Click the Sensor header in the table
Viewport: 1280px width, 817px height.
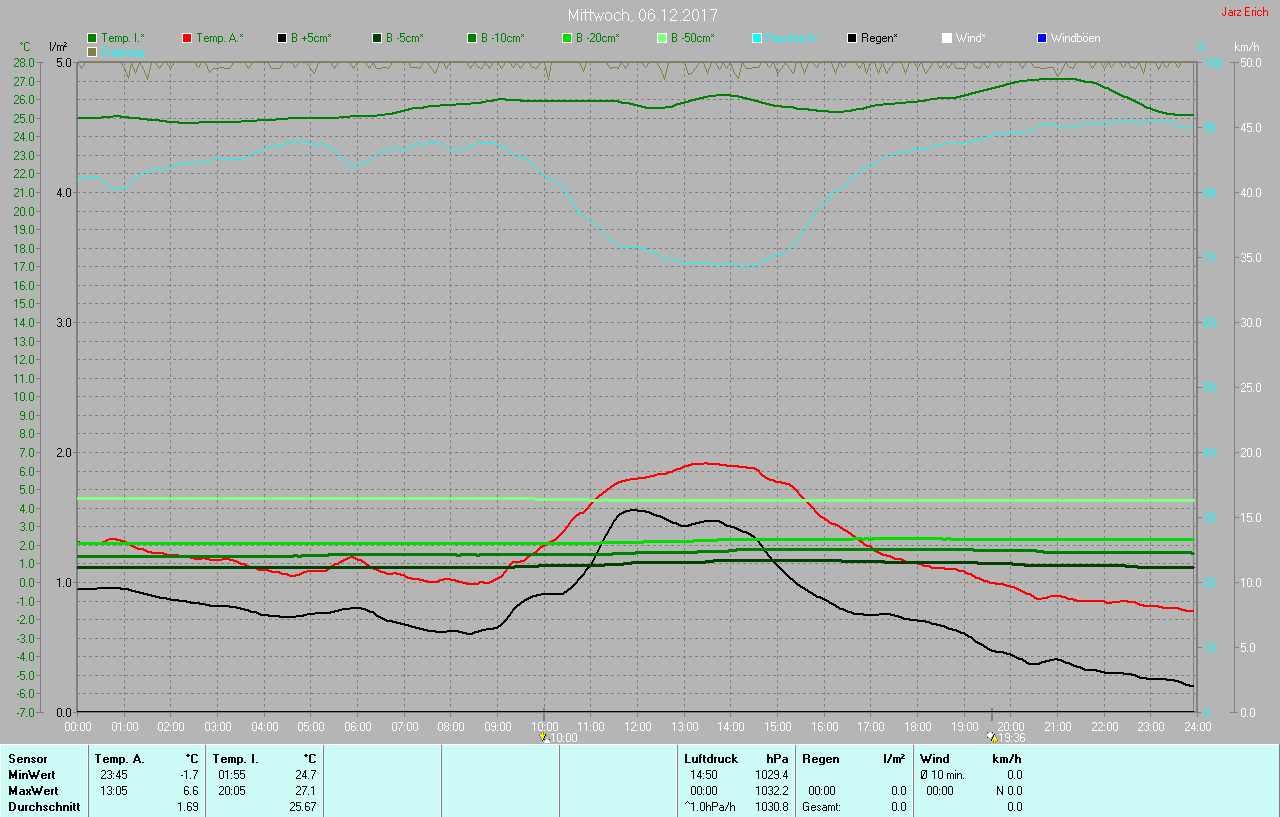point(28,759)
